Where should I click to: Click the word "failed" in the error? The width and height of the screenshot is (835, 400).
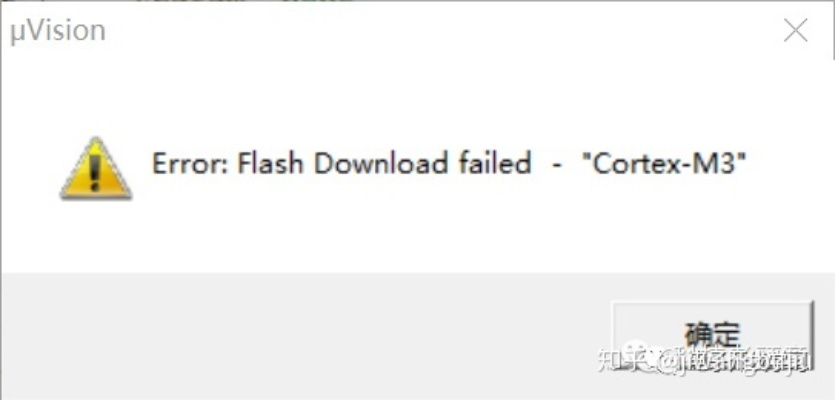pyautogui.click(x=494, y=163)
